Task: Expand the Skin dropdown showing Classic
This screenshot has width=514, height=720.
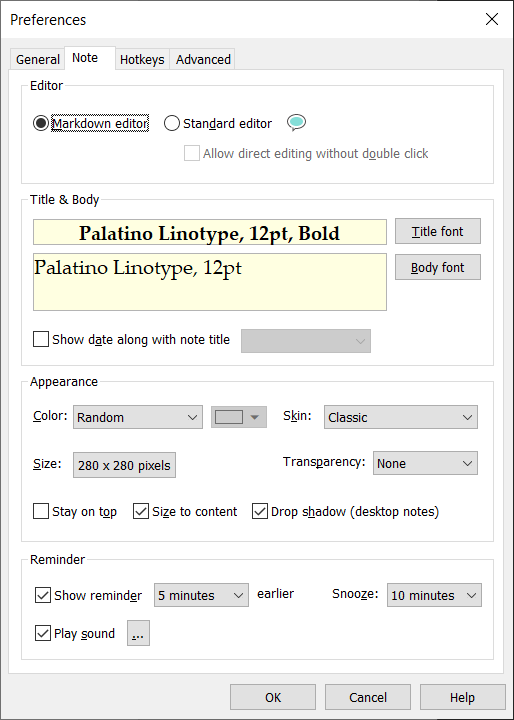Action: [x=401, y=417]
